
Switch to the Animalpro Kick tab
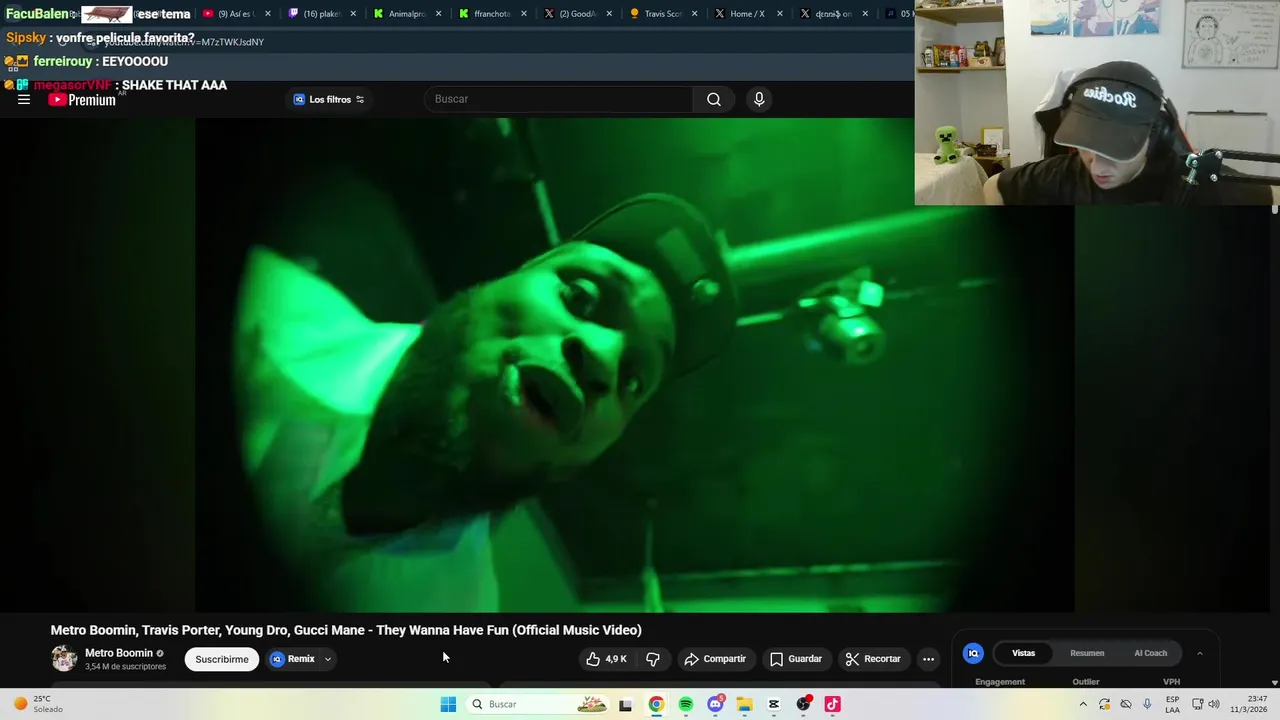click(407, 14)
